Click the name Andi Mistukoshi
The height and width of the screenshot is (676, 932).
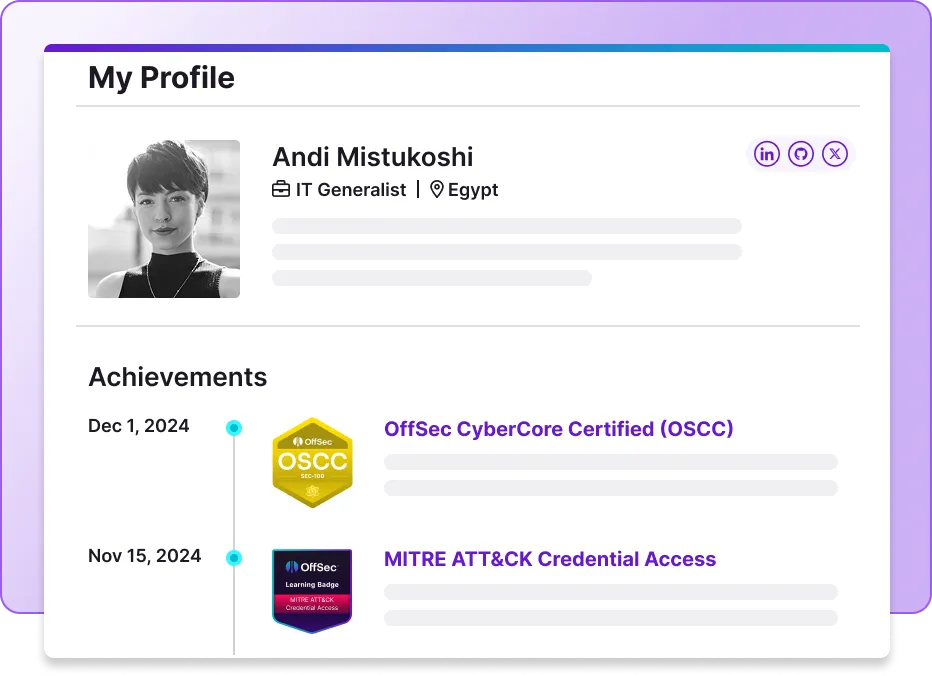click(372, 157)
